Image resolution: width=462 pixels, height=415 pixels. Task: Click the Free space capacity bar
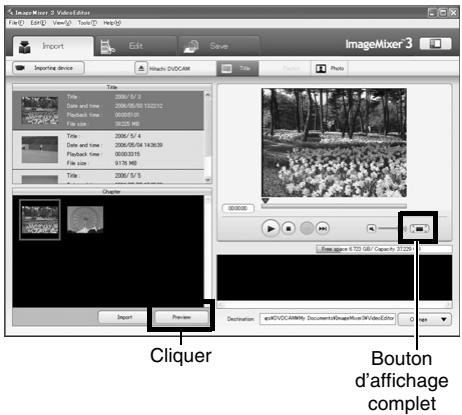click(x=384, y=249)
